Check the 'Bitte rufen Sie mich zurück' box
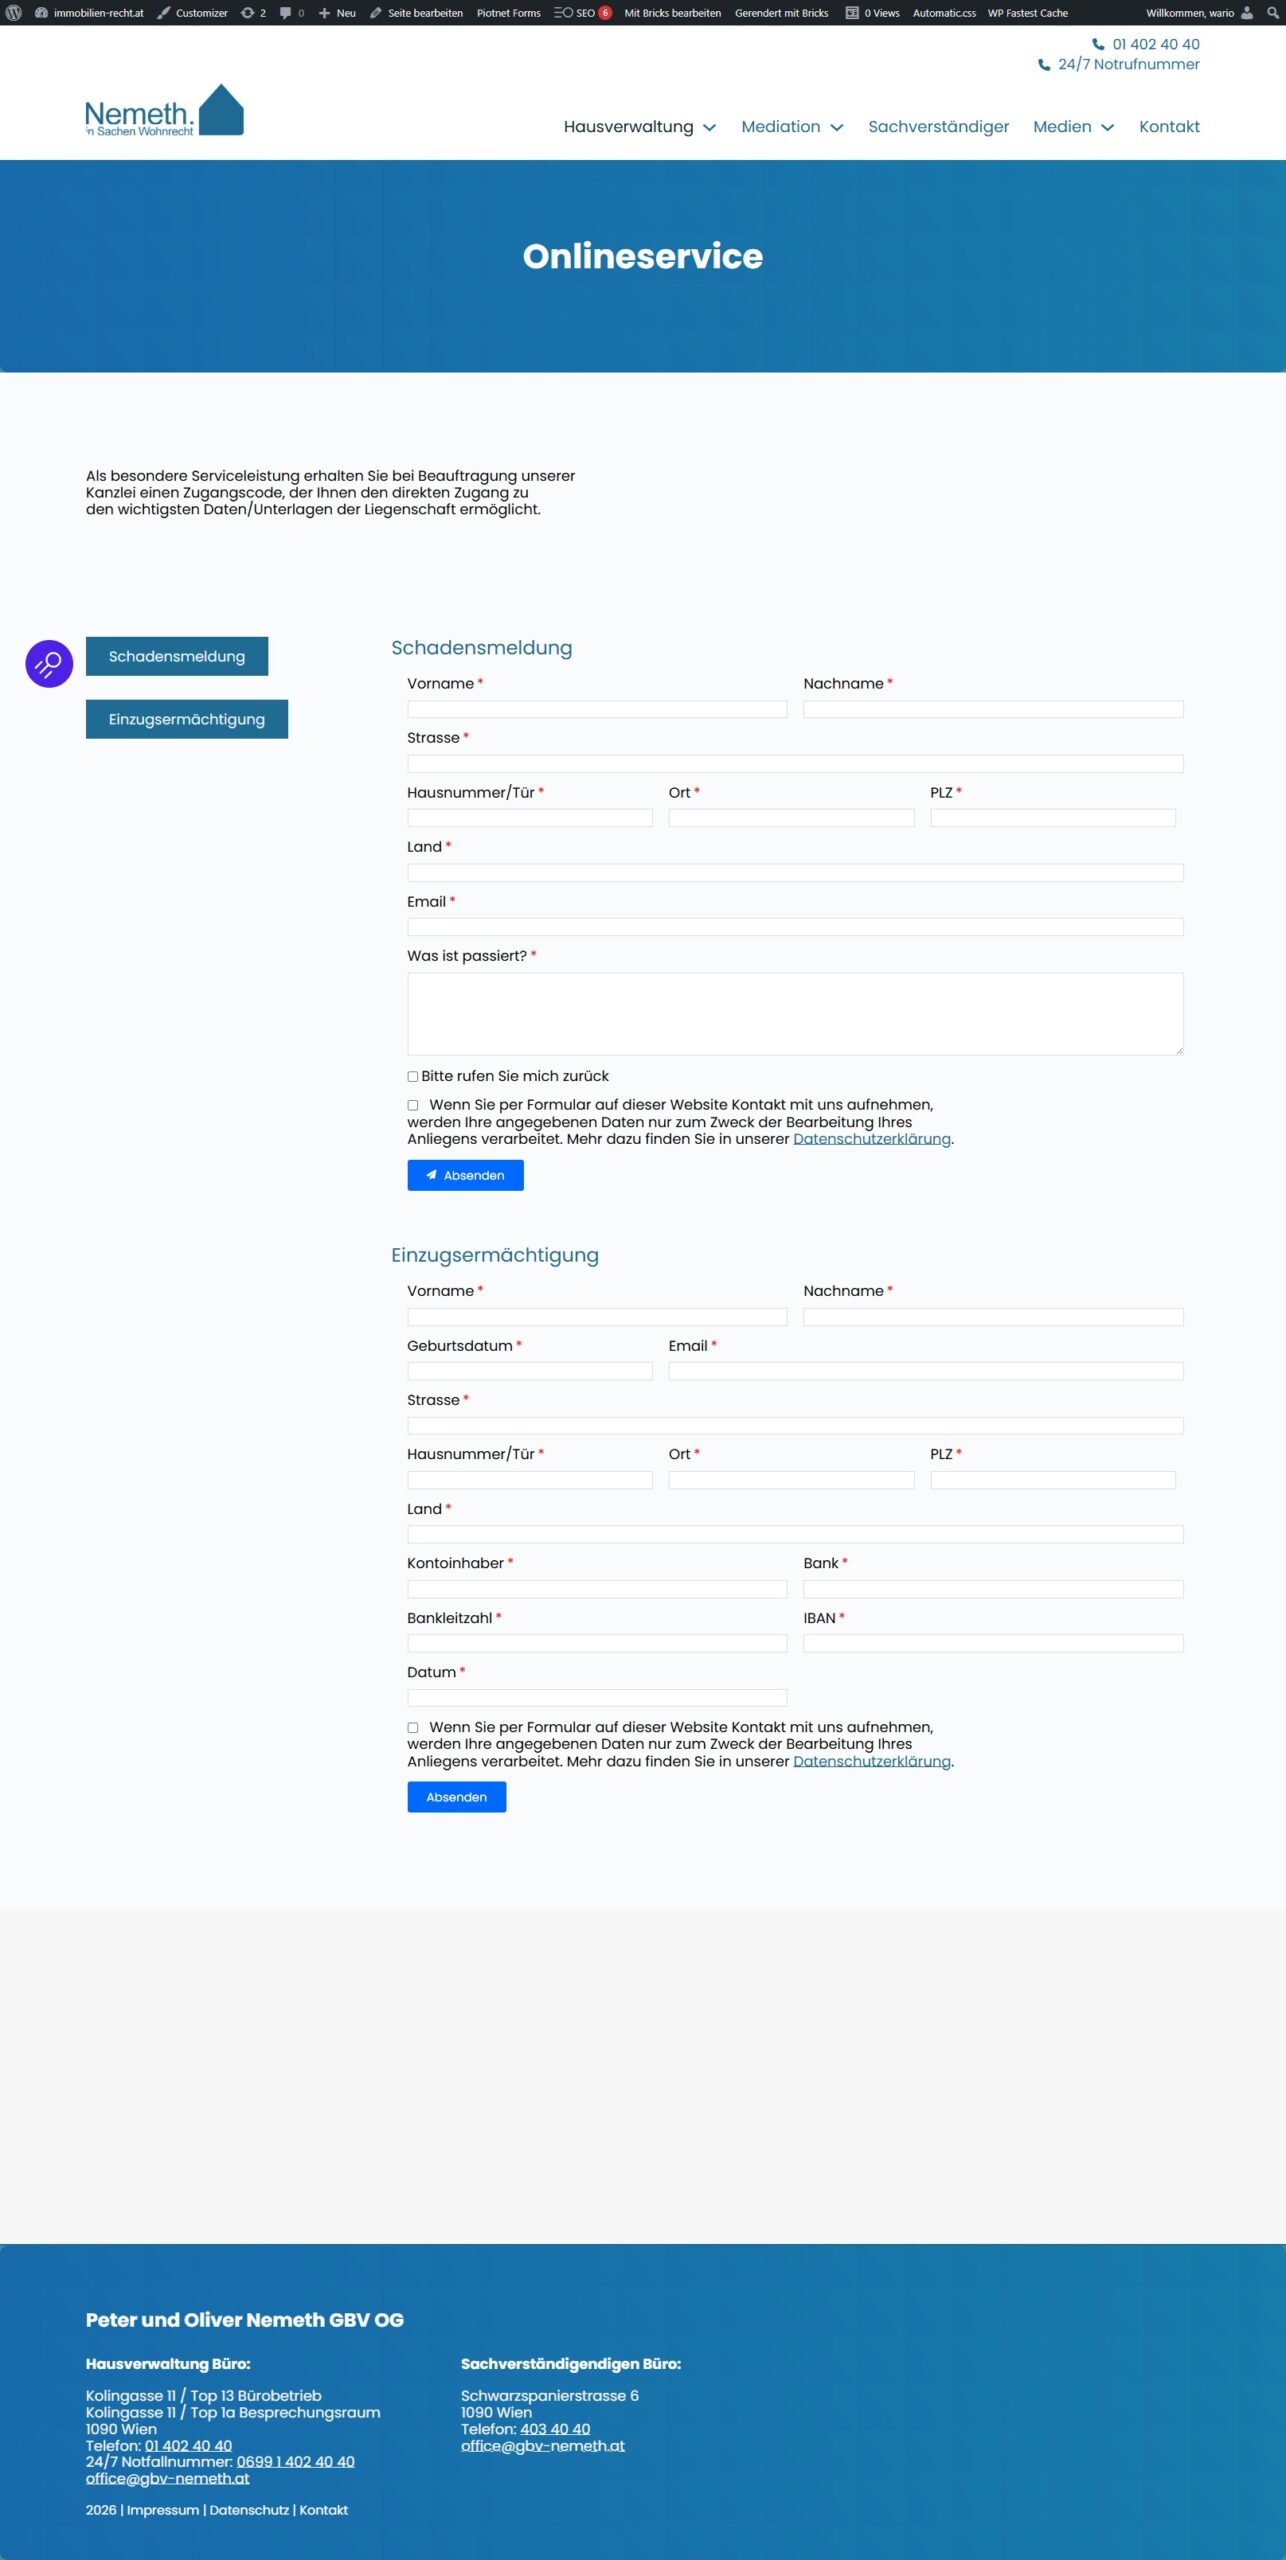The width and height of the screenshot is (1286, 2560). point(413,1077)
